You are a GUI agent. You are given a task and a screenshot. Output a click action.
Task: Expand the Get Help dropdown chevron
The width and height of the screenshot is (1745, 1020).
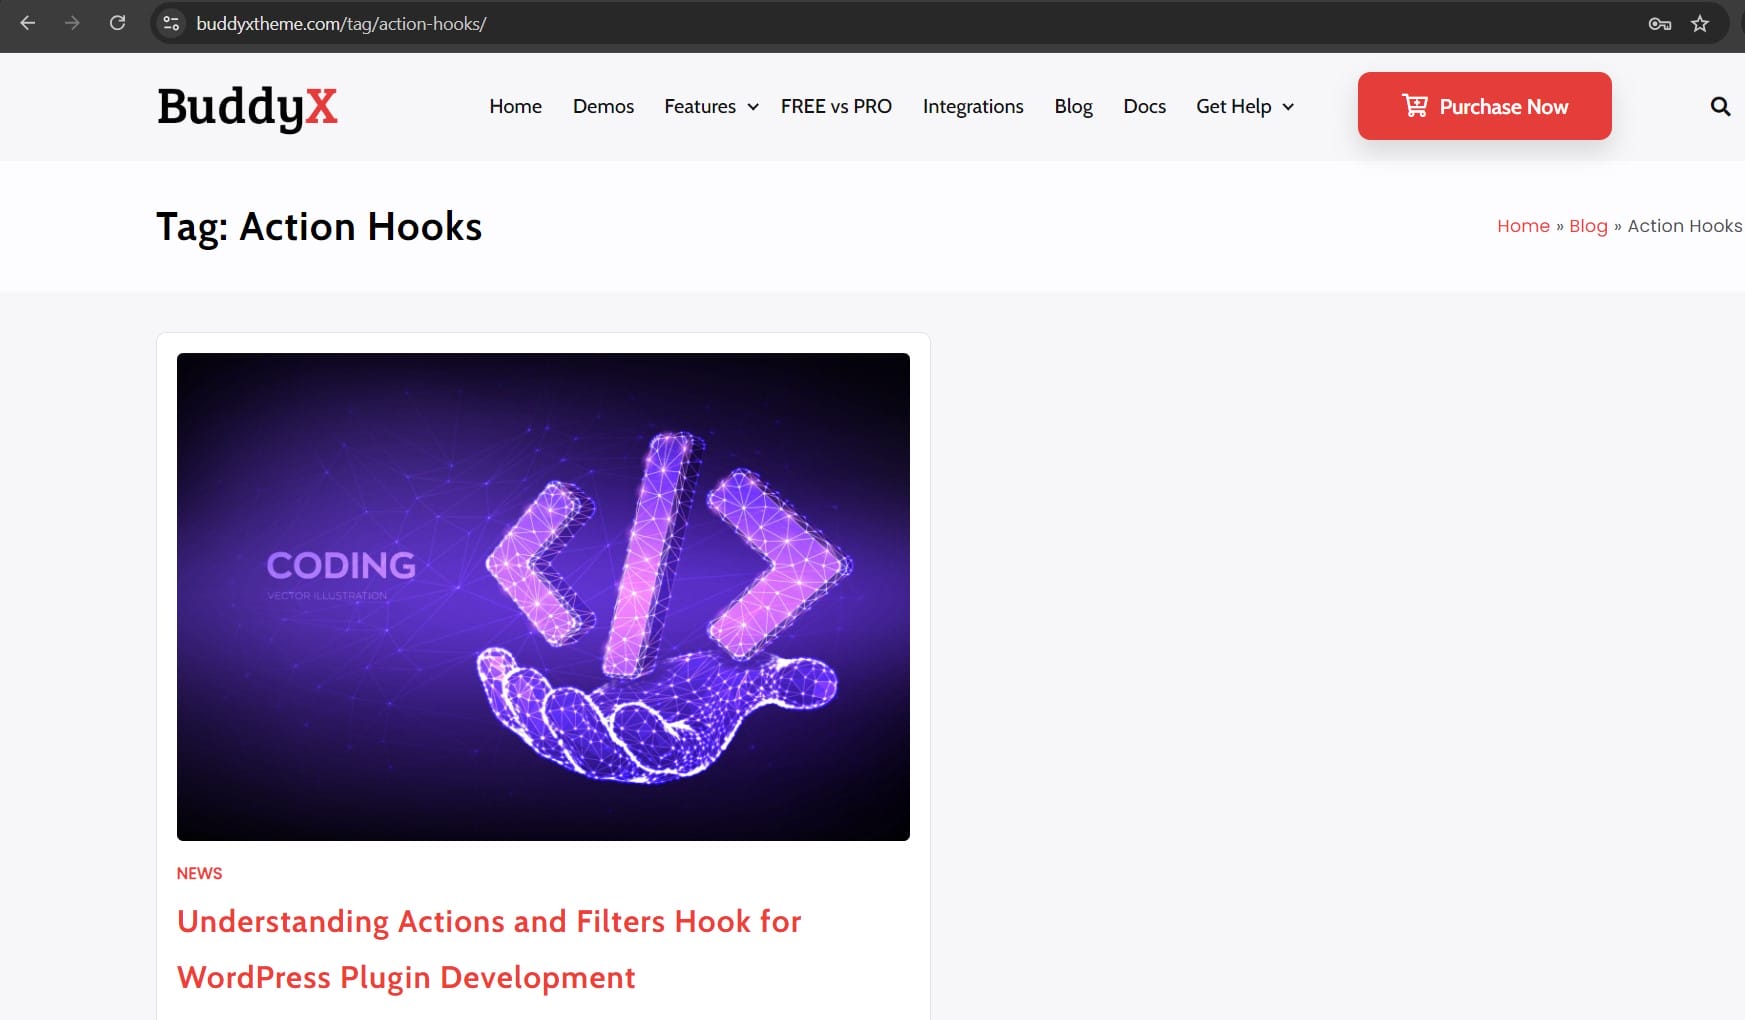coord(1288,107)
